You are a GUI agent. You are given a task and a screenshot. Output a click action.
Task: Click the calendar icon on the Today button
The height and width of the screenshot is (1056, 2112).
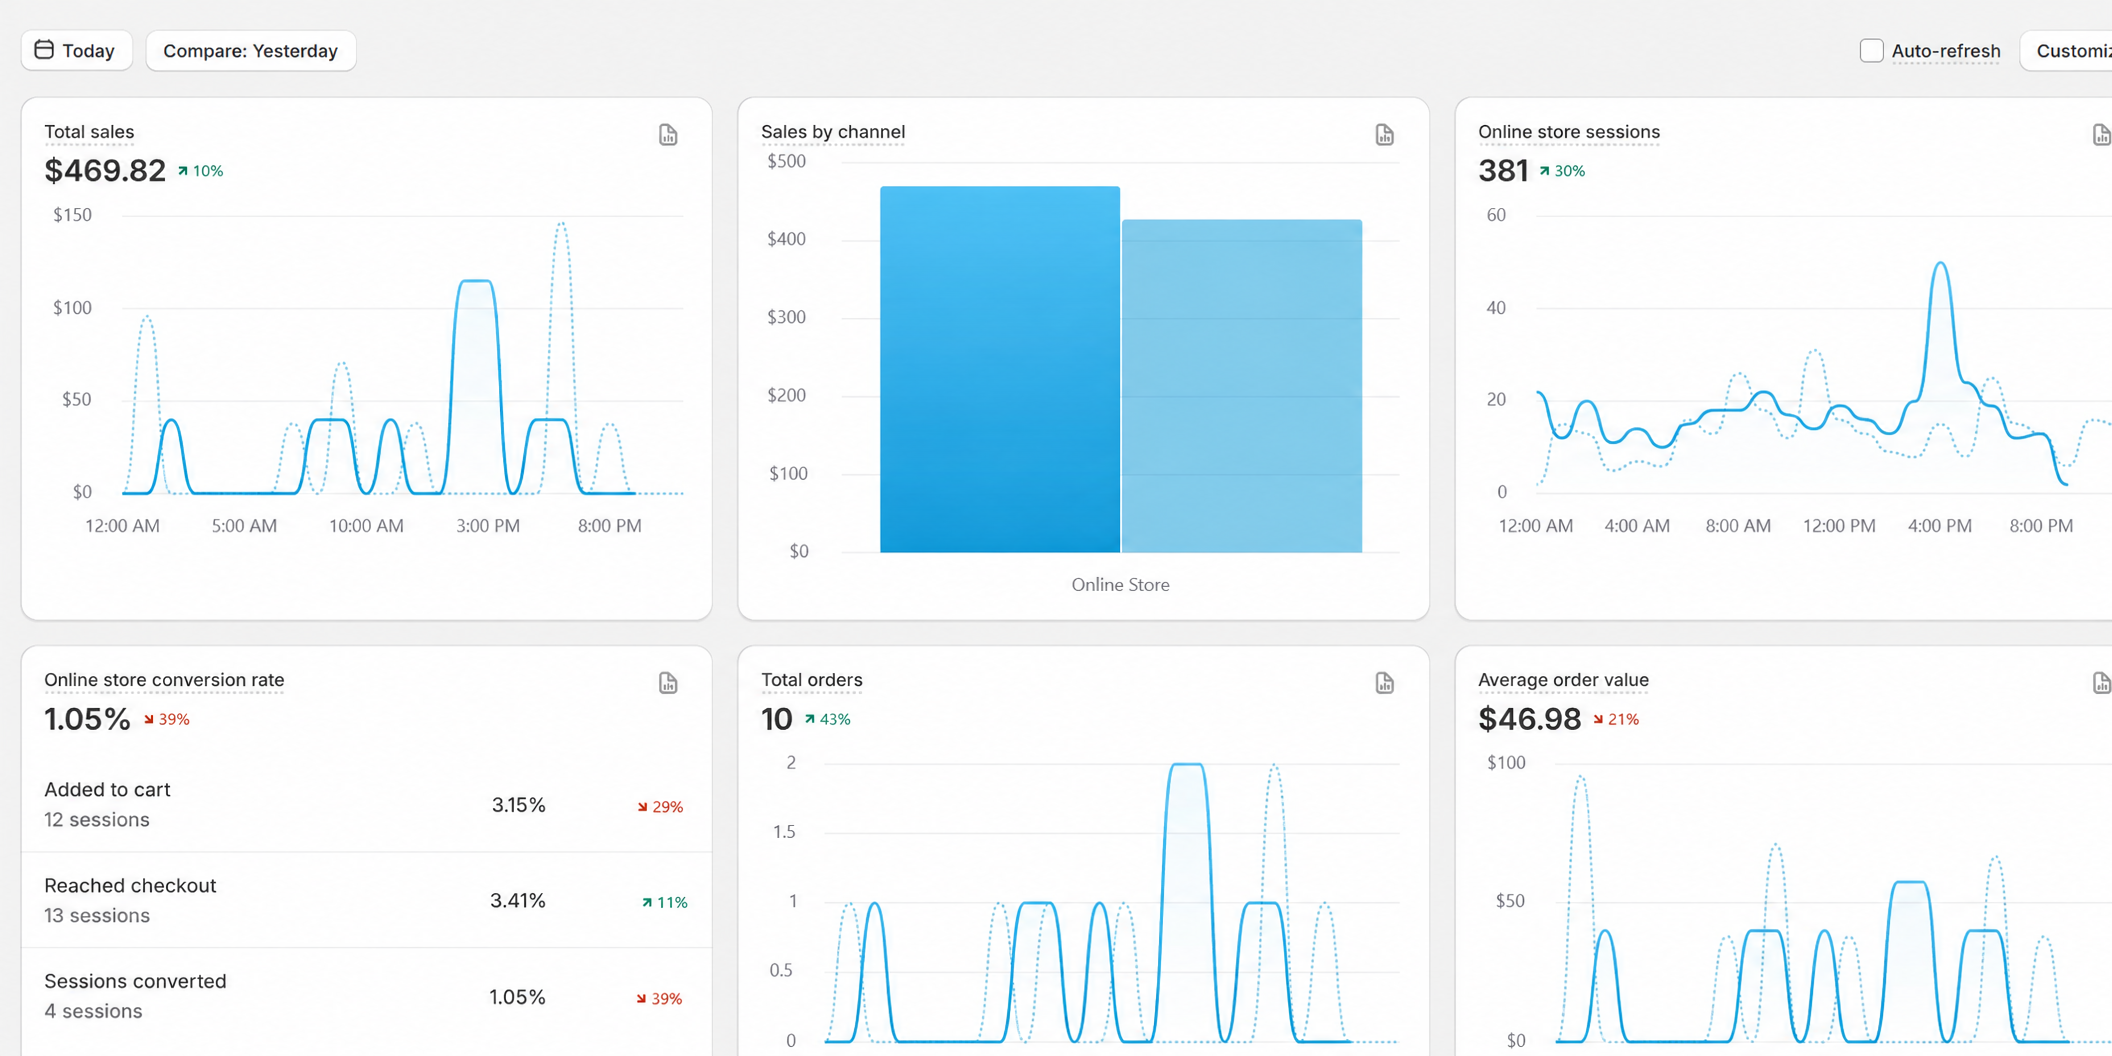pyautogui.click(x=44, y=50)
